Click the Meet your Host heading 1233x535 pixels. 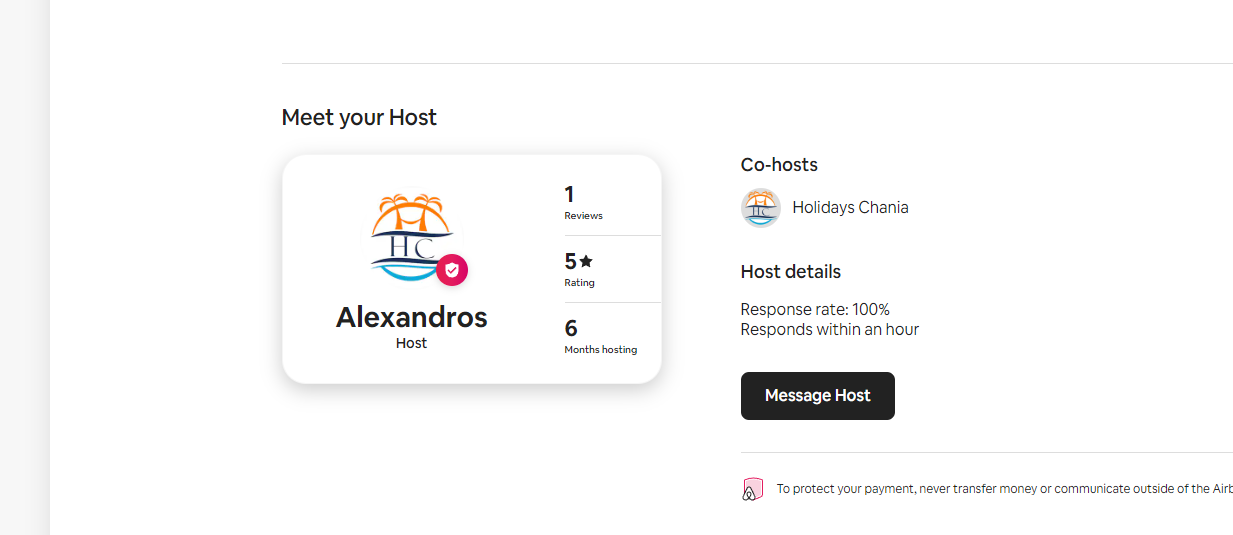(x=359, y=117)
